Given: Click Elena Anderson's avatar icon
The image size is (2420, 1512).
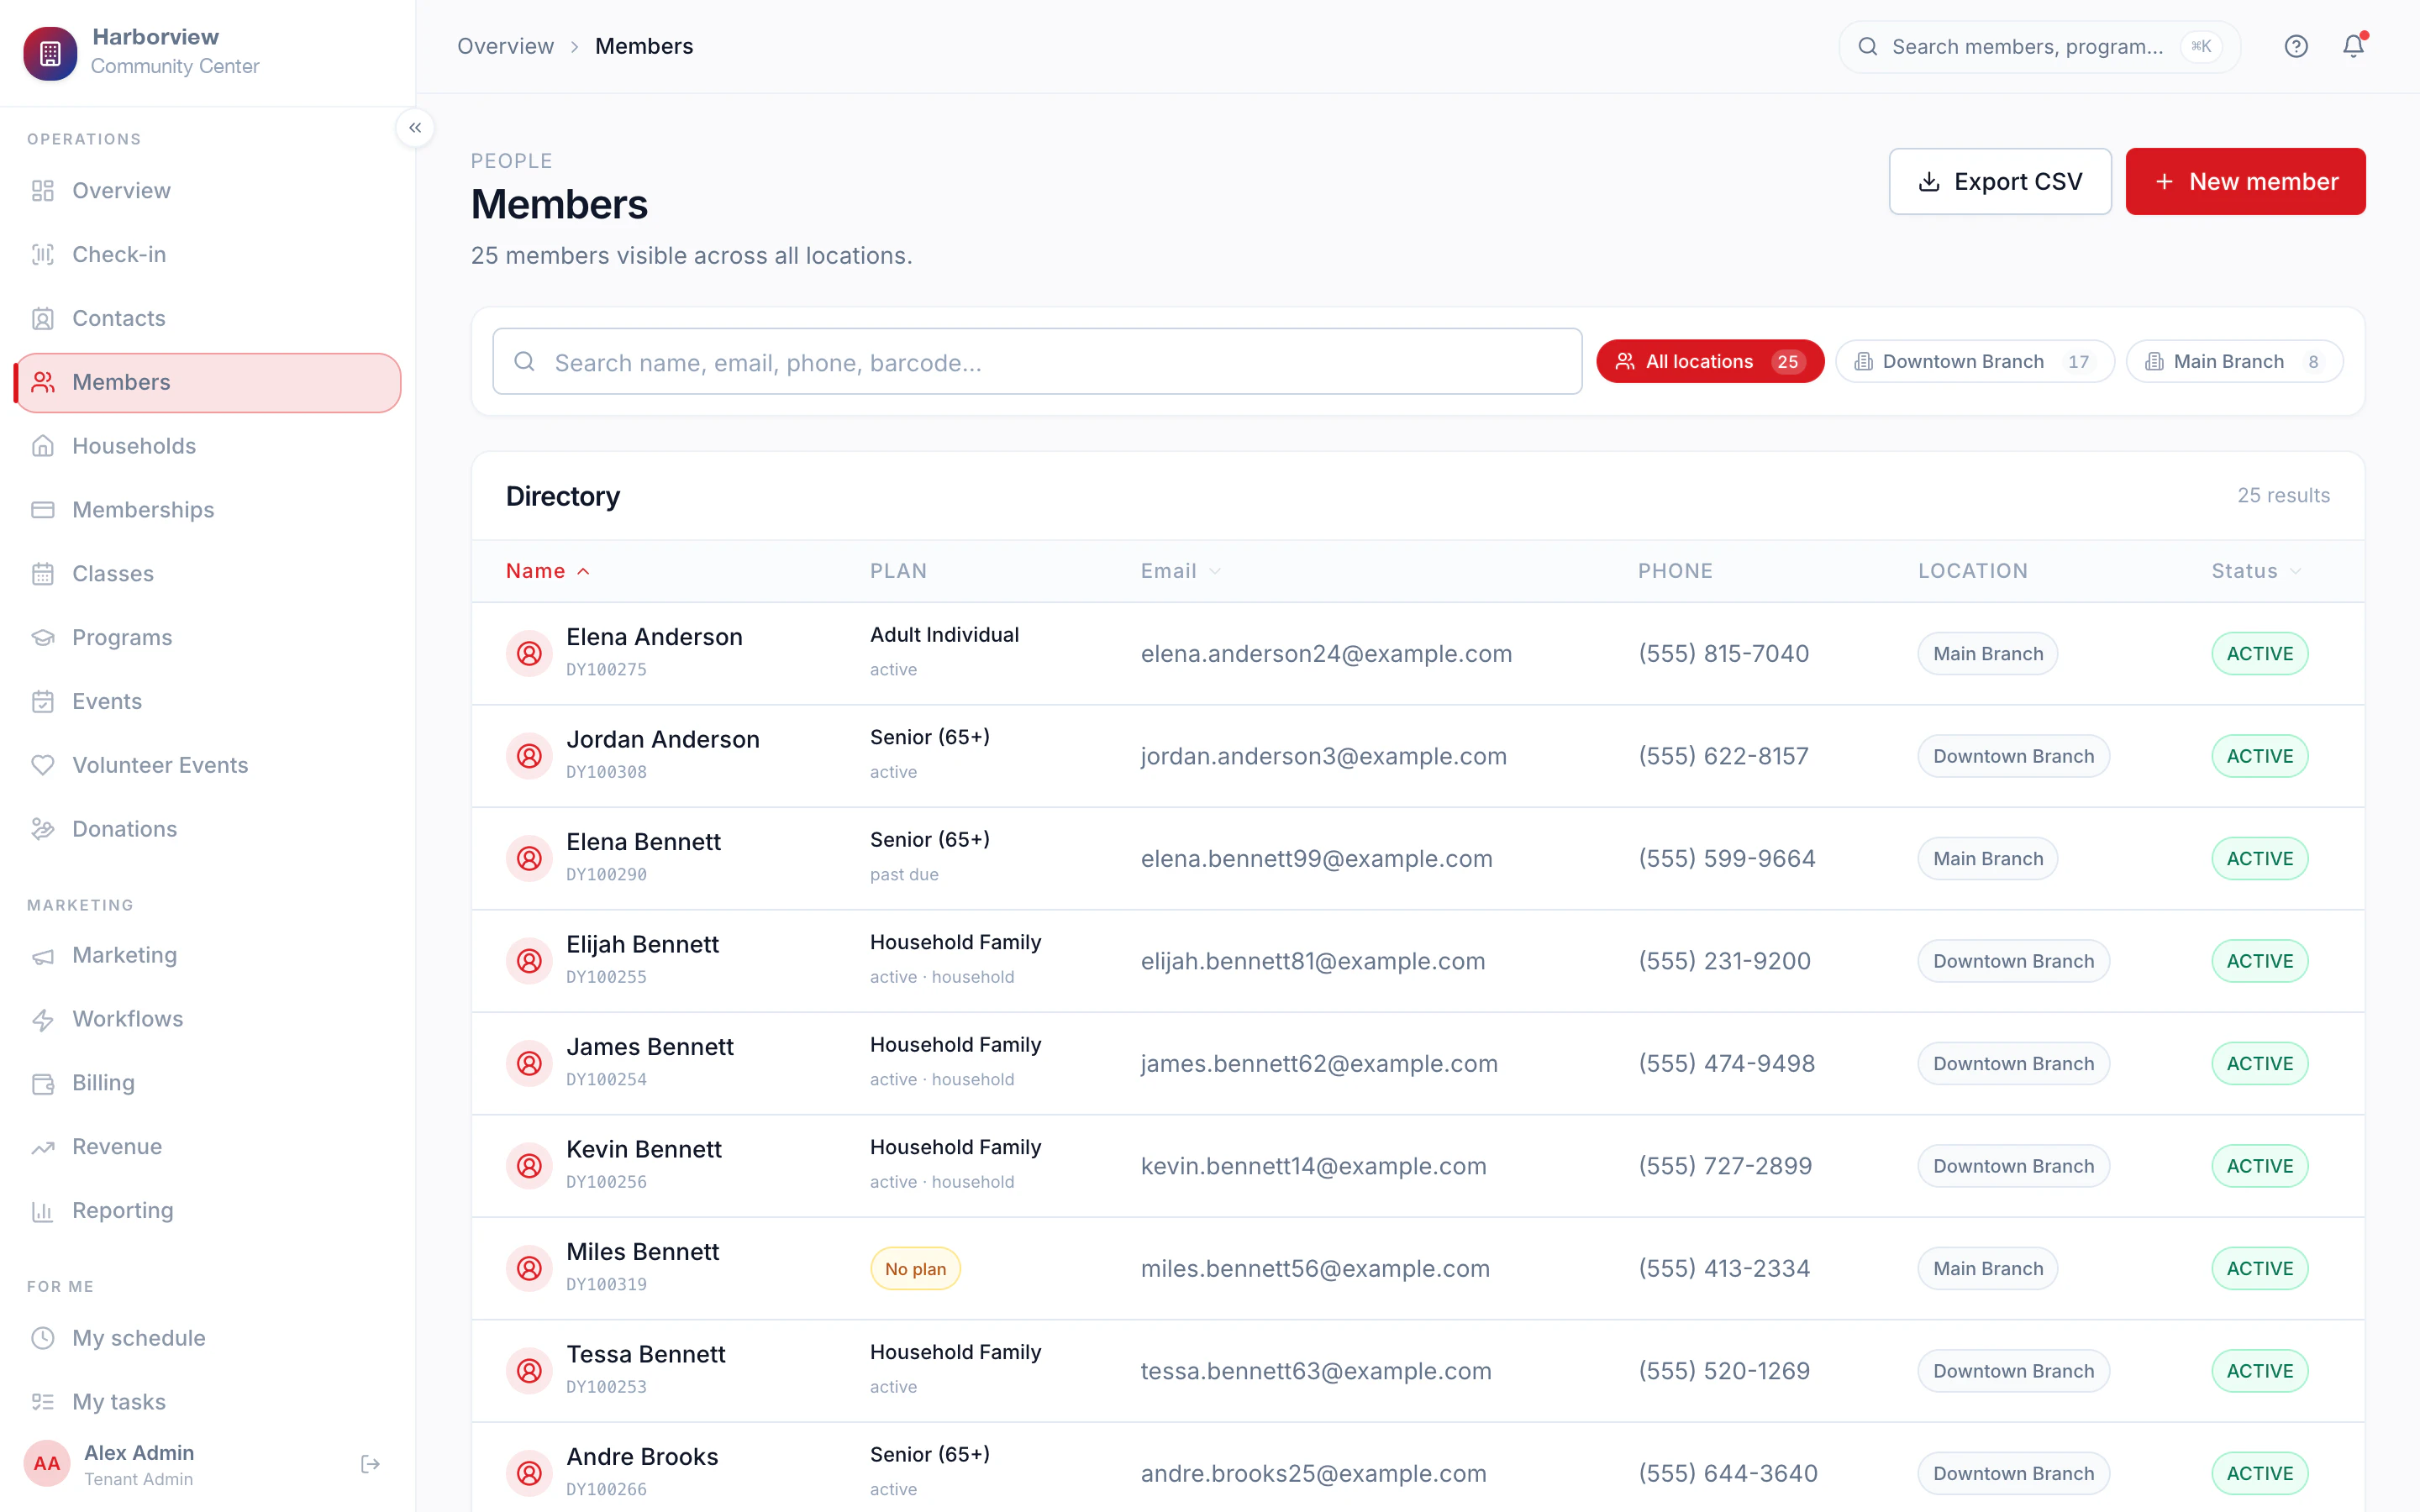Looking at the screenshot, I should pos(529,653).
